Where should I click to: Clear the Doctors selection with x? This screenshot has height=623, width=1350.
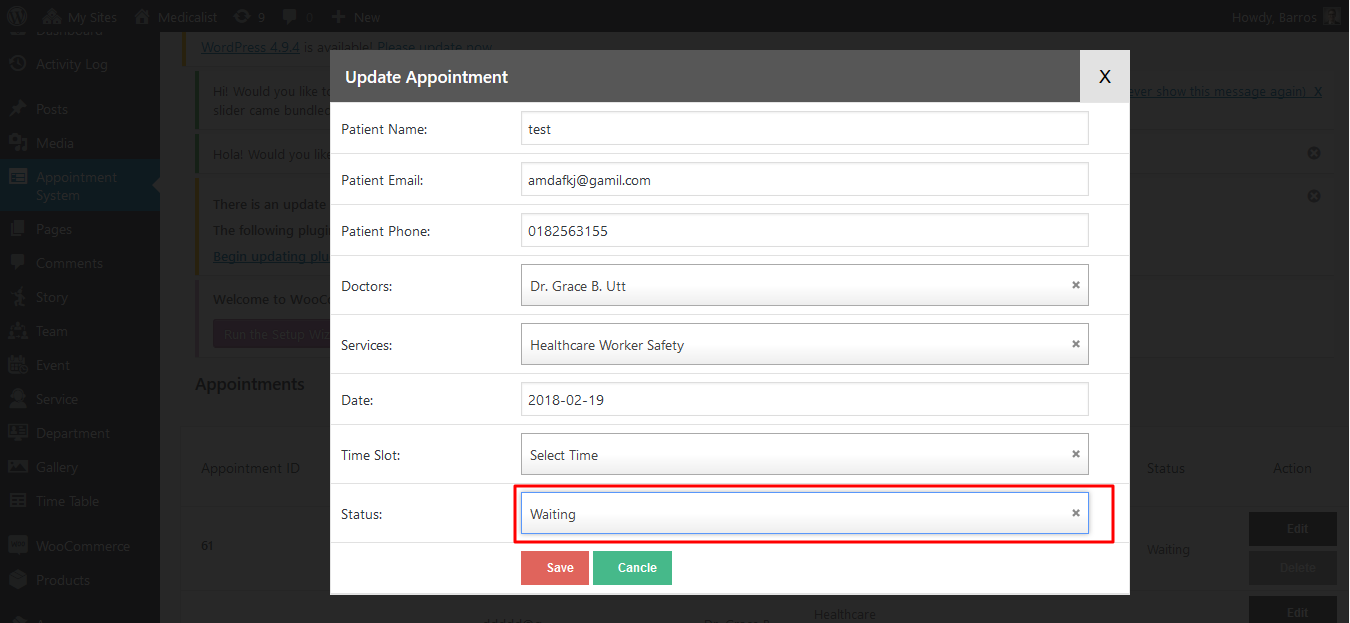[x=1076, y=285]
